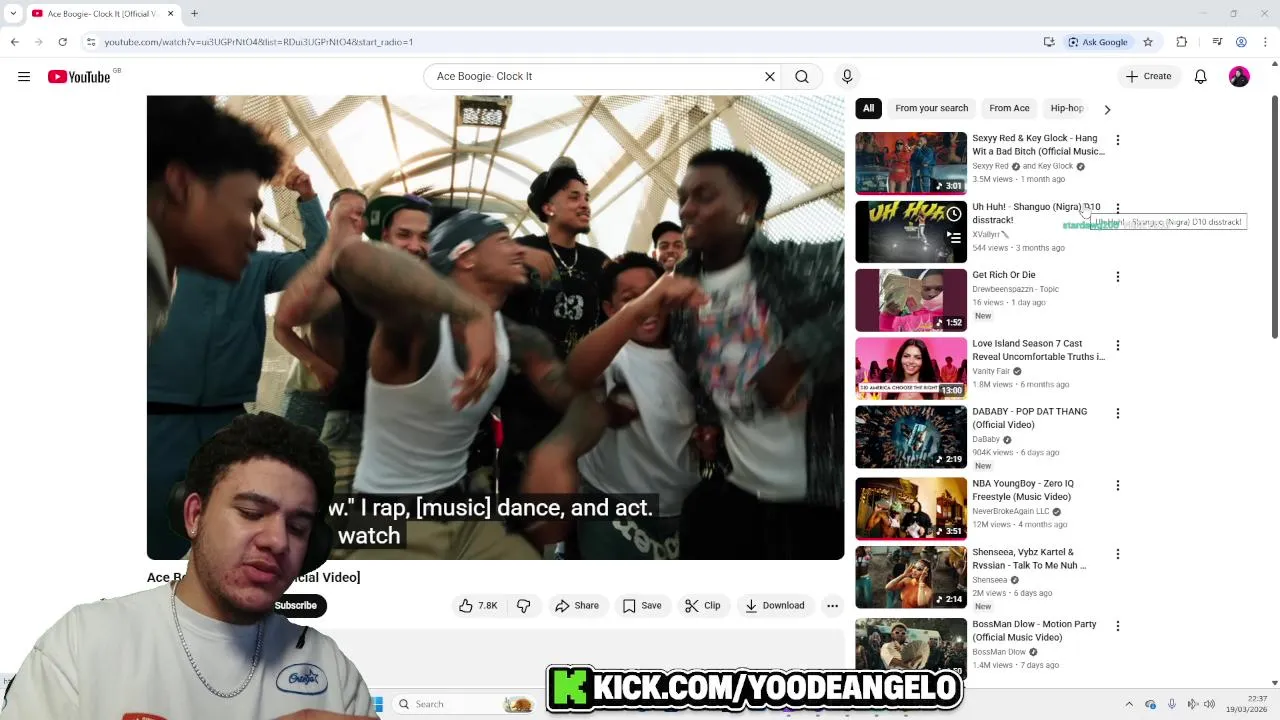The image size is (1280, 720).
Task: Open Sexyy Red & Key Glock thumbnail
Action: [911, 163]
